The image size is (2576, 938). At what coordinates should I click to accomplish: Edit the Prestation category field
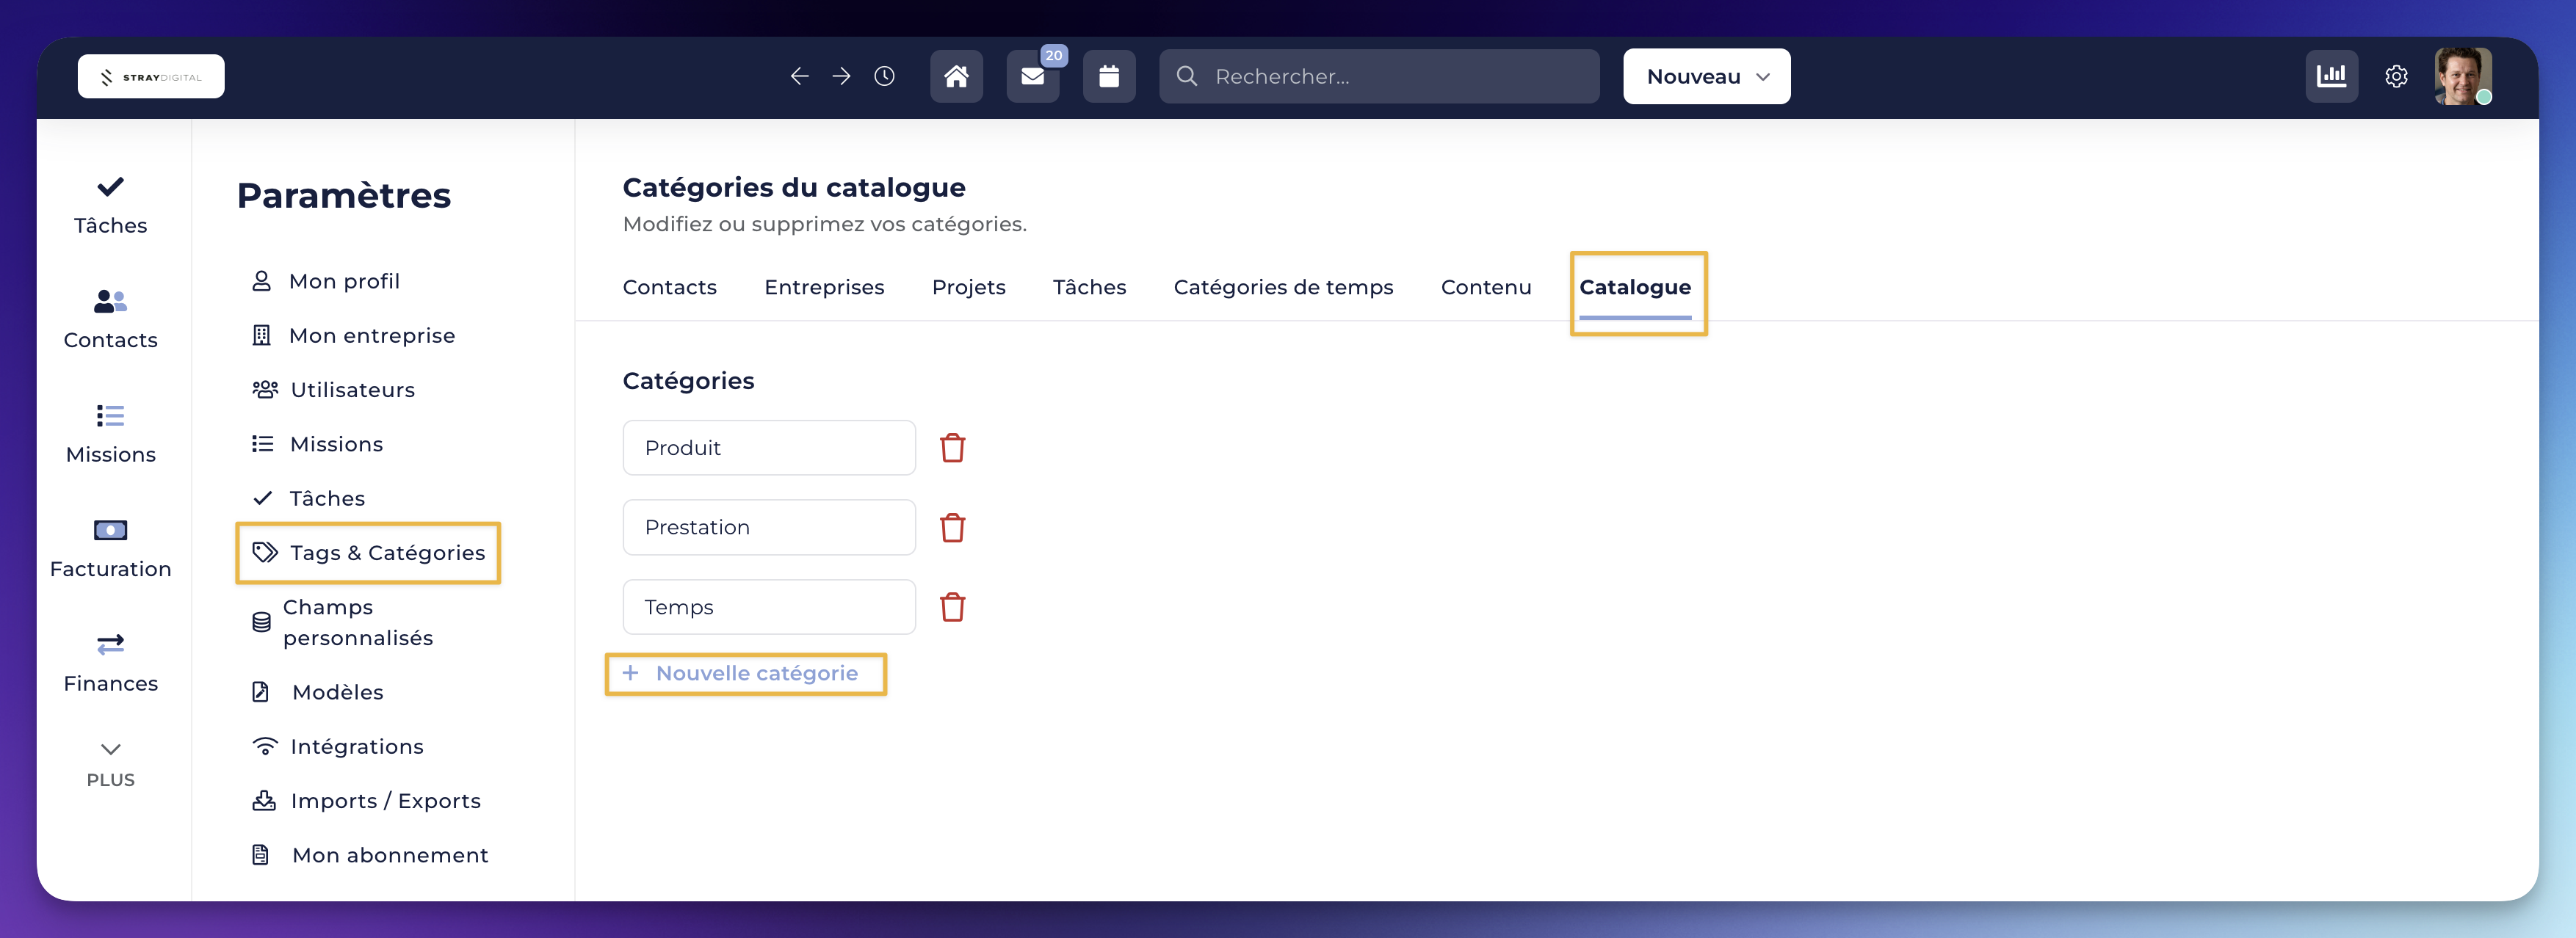pos(769,528)
